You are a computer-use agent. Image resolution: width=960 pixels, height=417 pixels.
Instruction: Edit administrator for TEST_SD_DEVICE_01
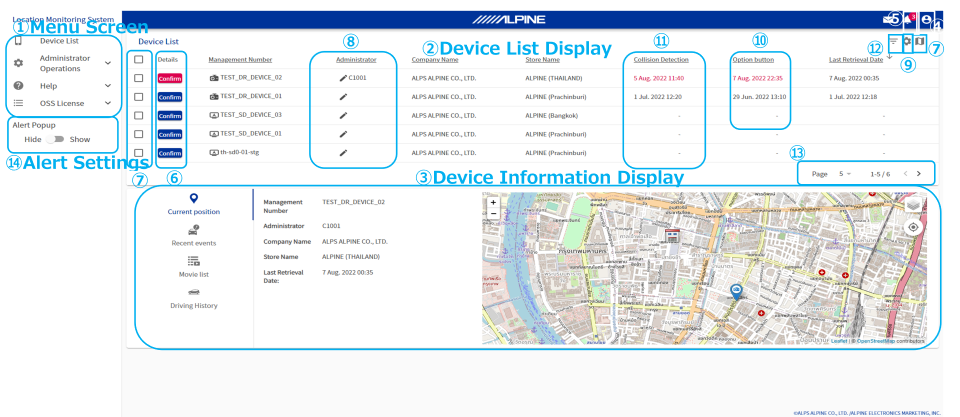(343, 134)
